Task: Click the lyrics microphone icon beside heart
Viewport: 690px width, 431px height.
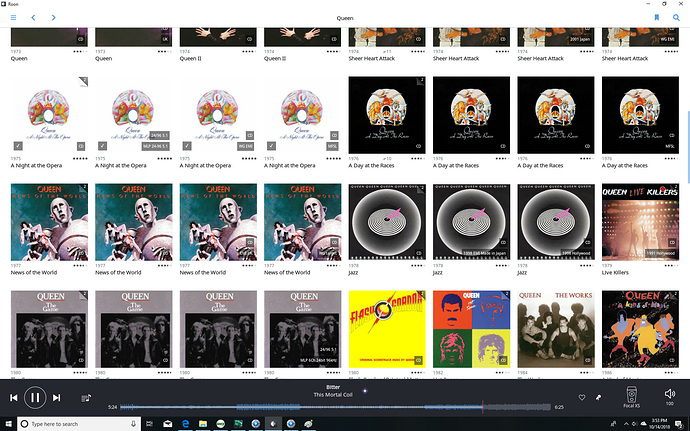Action: coord(598,397)
